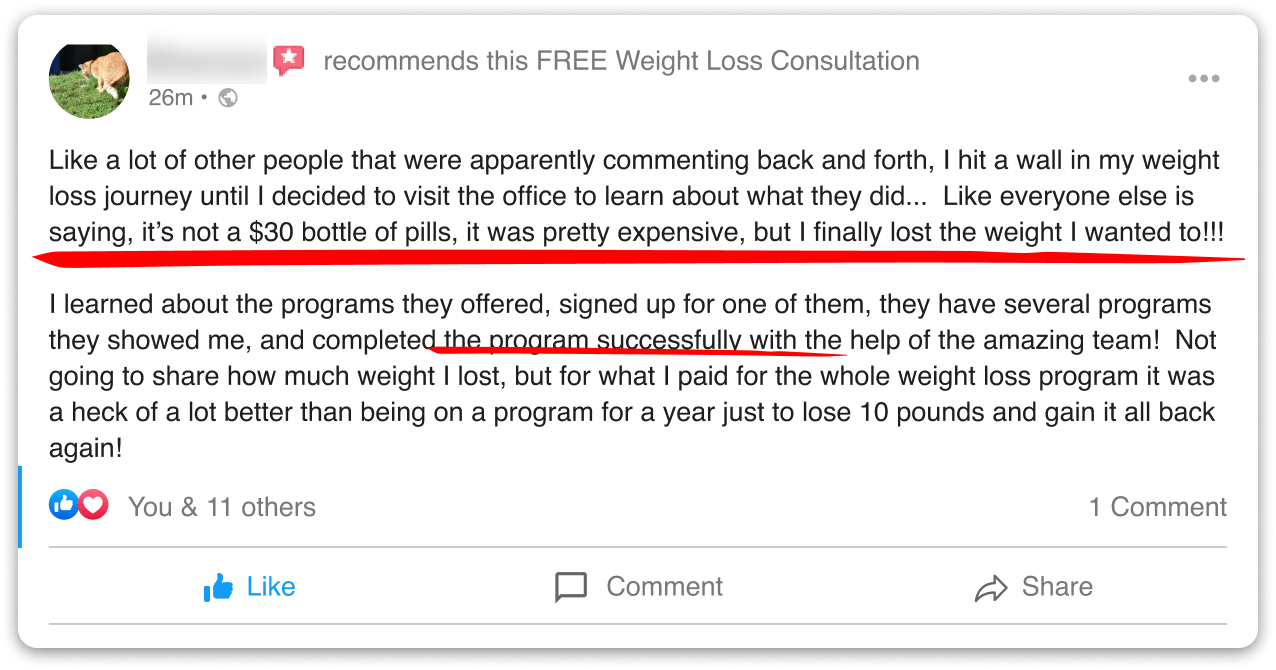Viewport: 1276px width, 670px height.
Task: View the "You & 11 others" reactions list
Action: 221,507
